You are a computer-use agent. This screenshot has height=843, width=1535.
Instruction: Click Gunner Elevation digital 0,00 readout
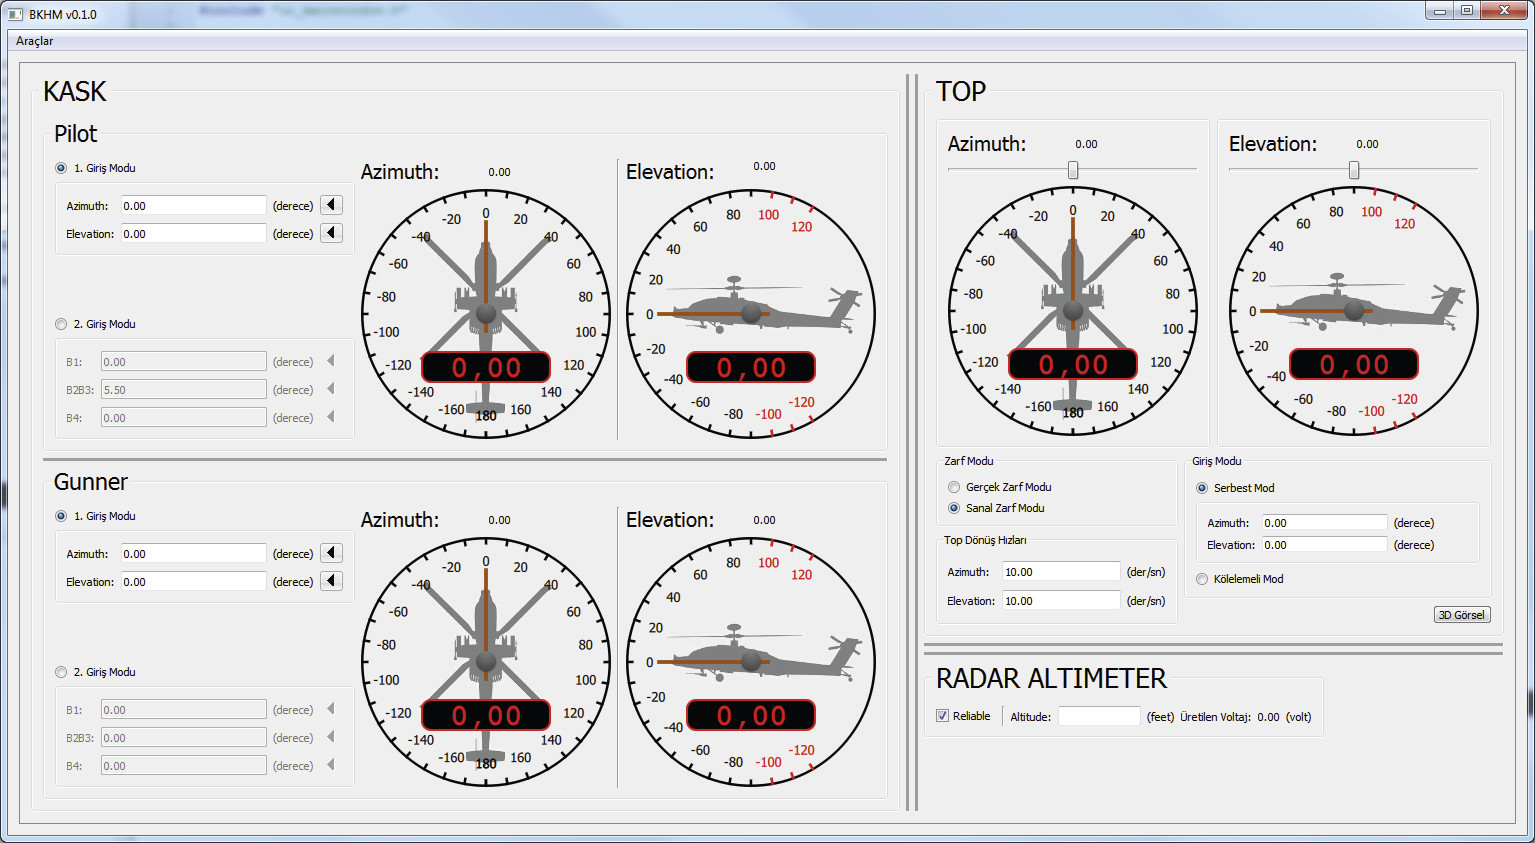click(751, 715)
